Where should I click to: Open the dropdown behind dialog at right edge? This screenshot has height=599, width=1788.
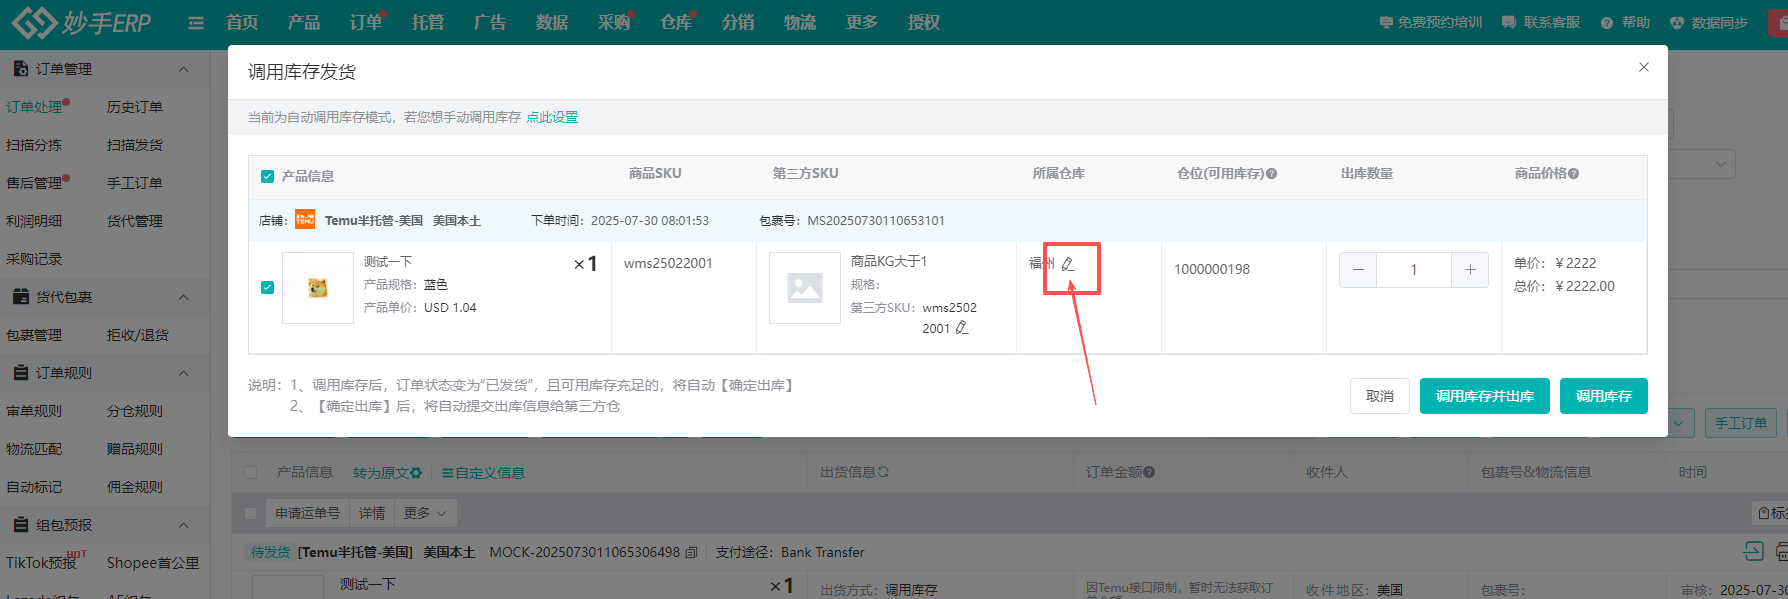[1720, 164]
